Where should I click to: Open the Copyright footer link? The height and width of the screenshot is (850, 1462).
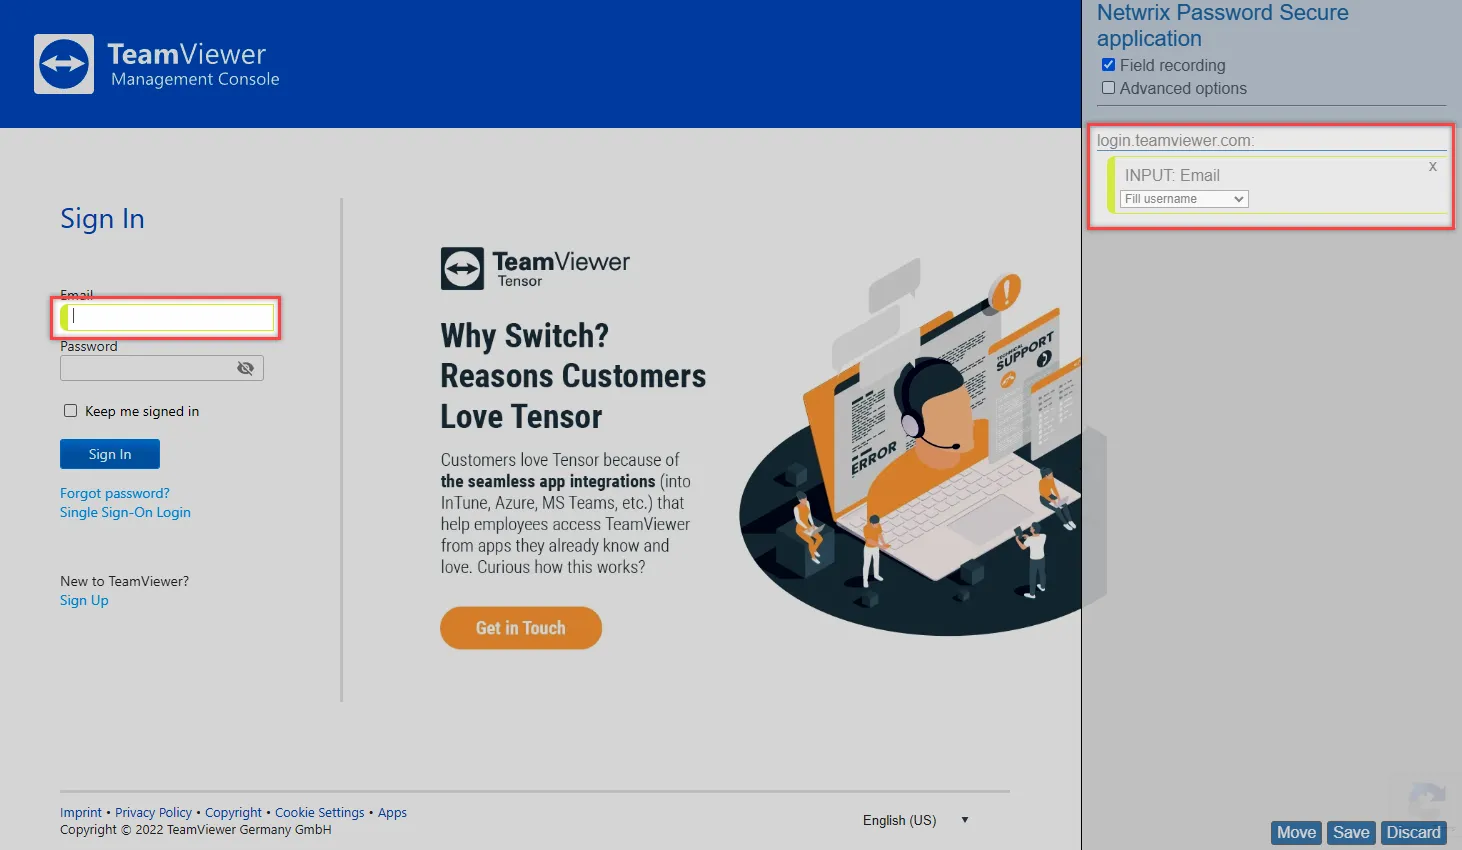pos(233,813)
